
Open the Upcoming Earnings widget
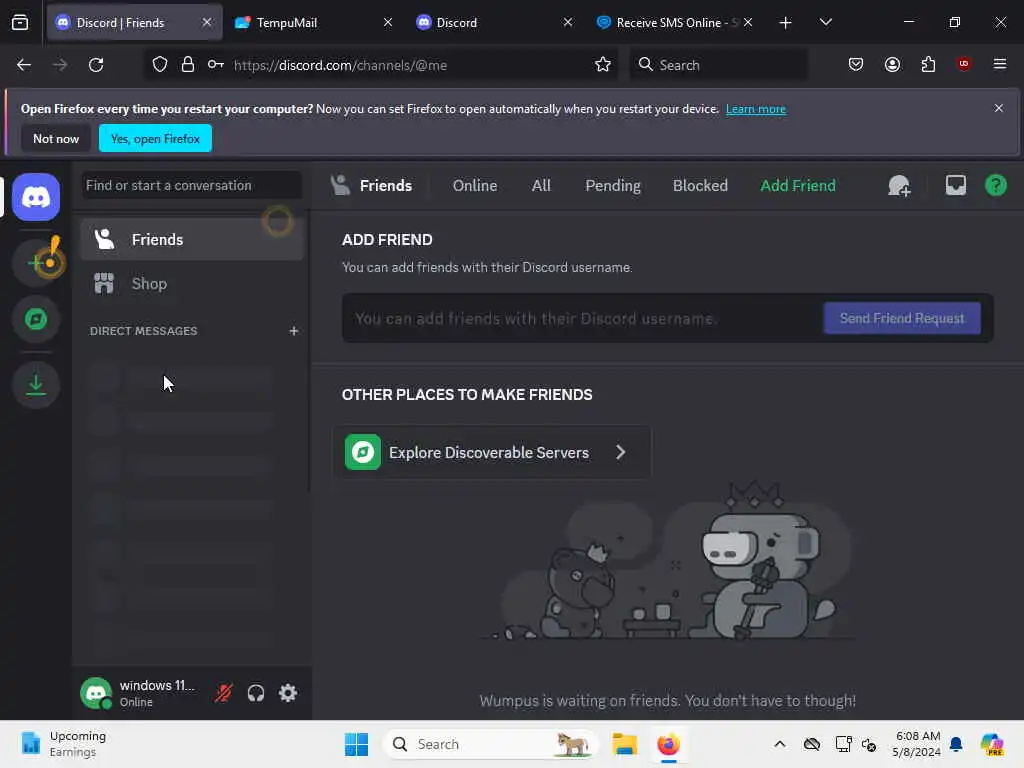[x=63, y=744]
